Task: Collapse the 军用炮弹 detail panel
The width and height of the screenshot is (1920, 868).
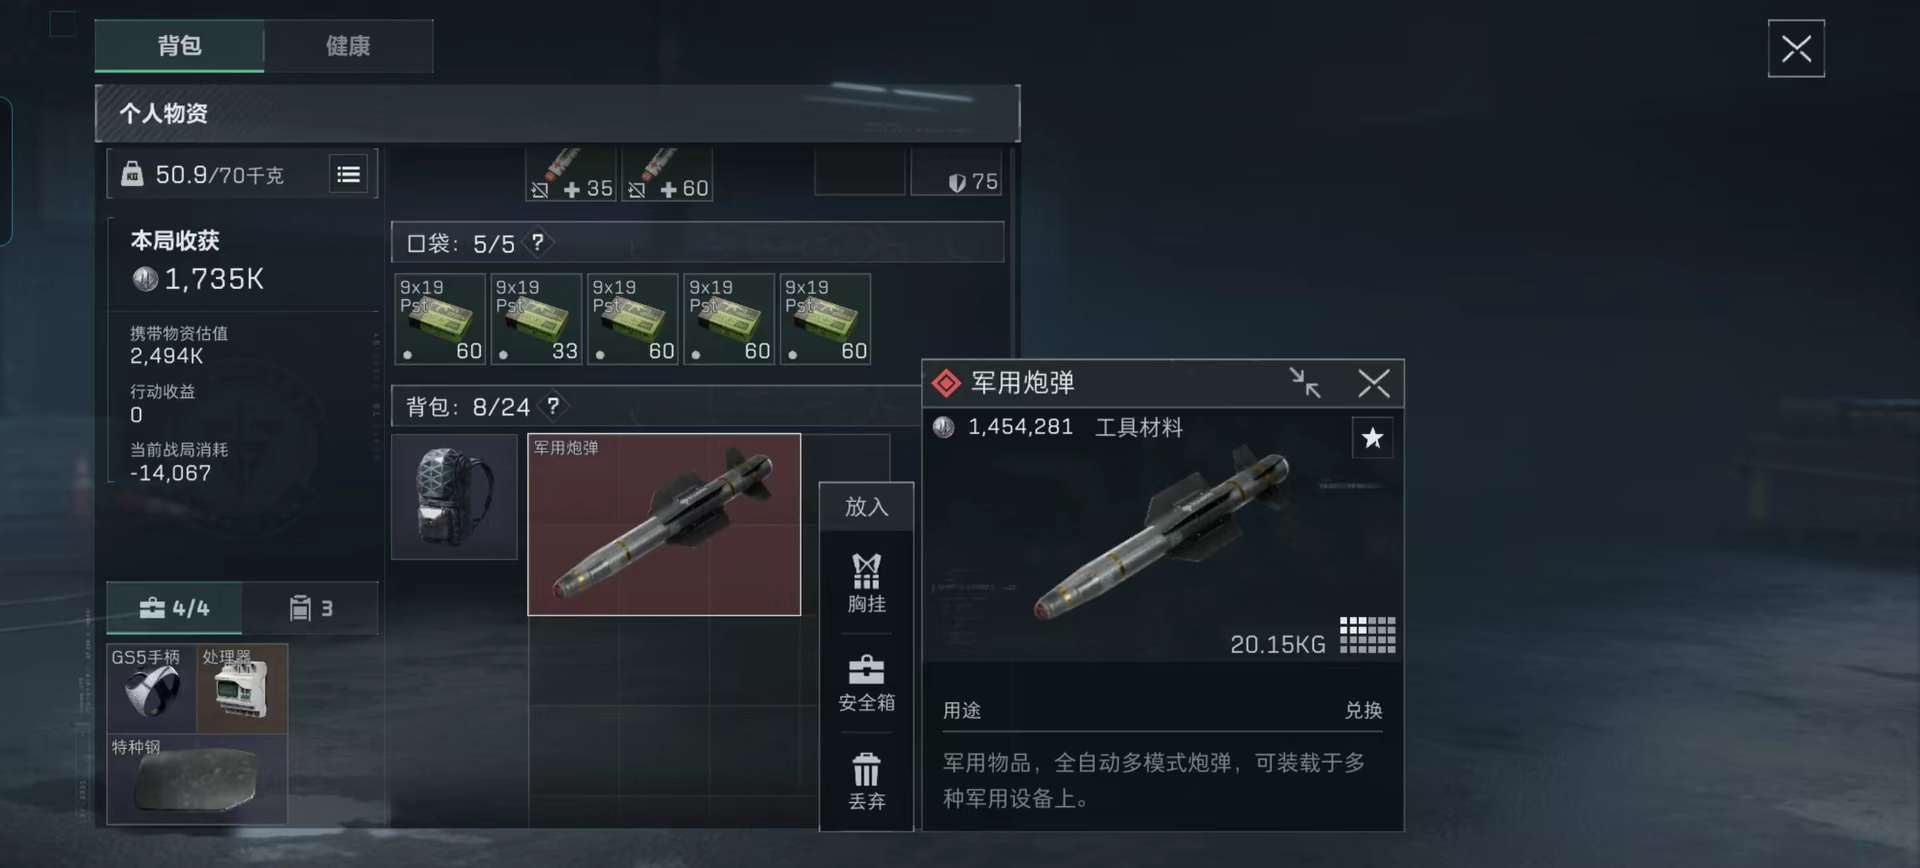Action: pyautogui.click(x=1305, y=383)
